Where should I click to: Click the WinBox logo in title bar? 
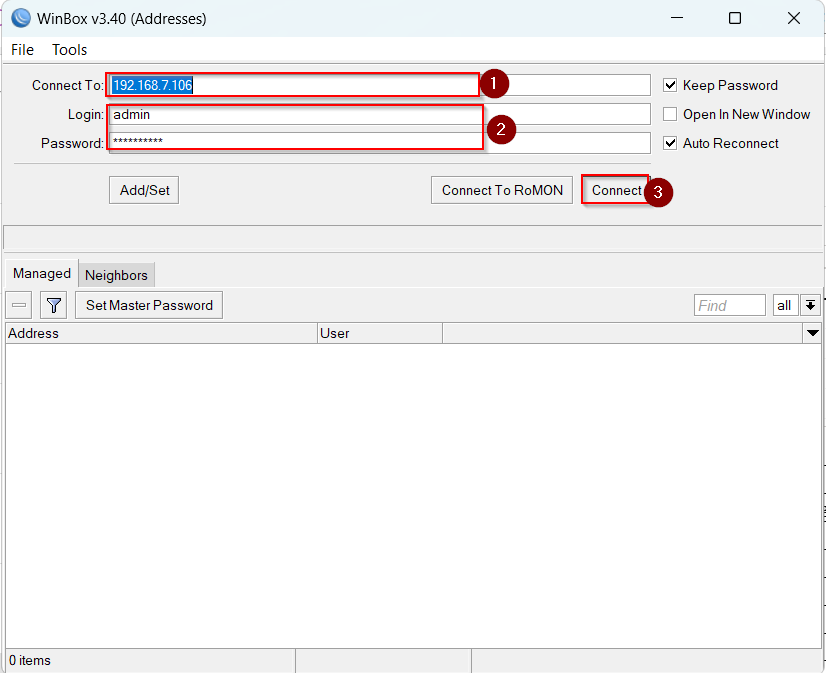point(20,18)
